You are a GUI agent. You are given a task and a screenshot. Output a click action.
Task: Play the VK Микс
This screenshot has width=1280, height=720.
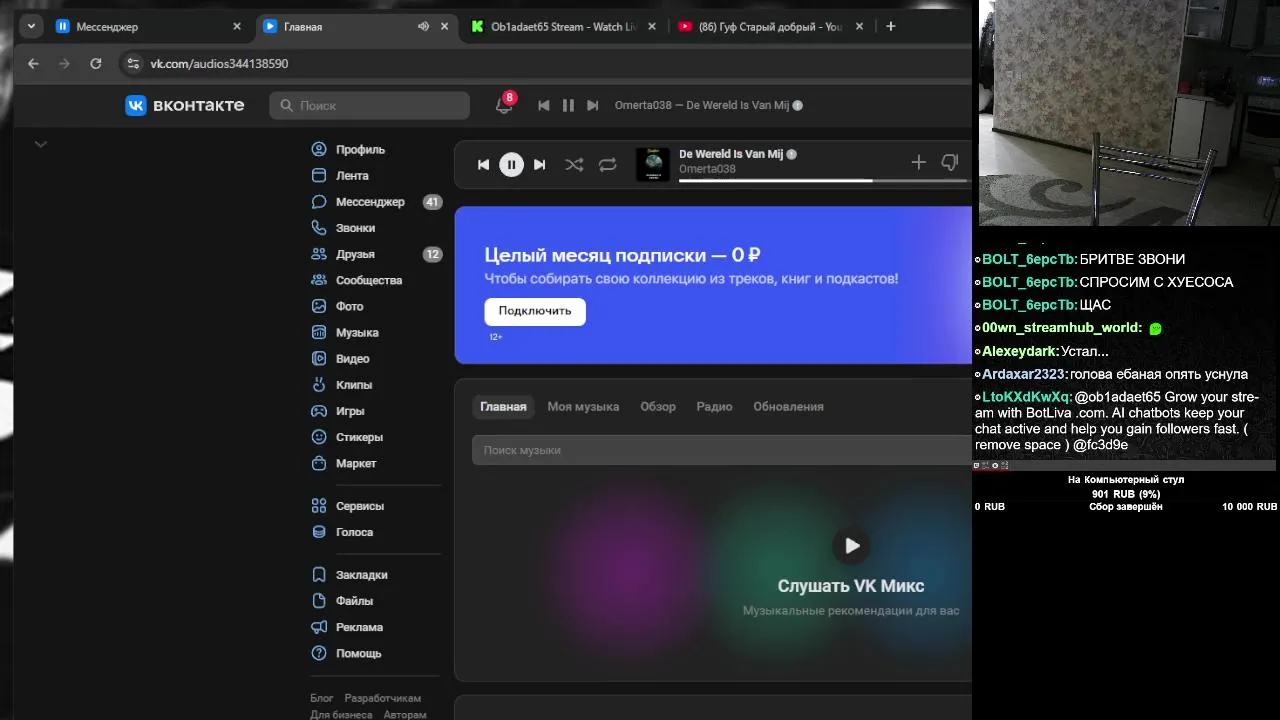pyautogui.click(x=851, y=546)
